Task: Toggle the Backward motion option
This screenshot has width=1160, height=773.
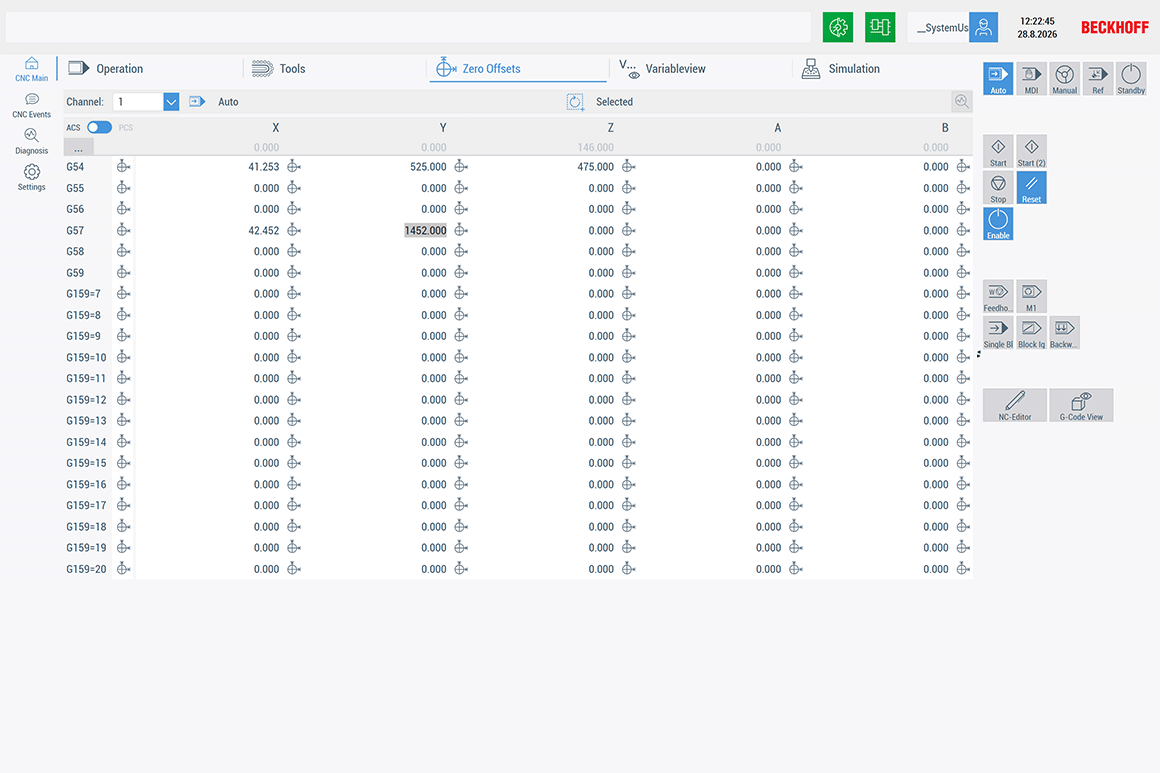Action: (1065, 332)
